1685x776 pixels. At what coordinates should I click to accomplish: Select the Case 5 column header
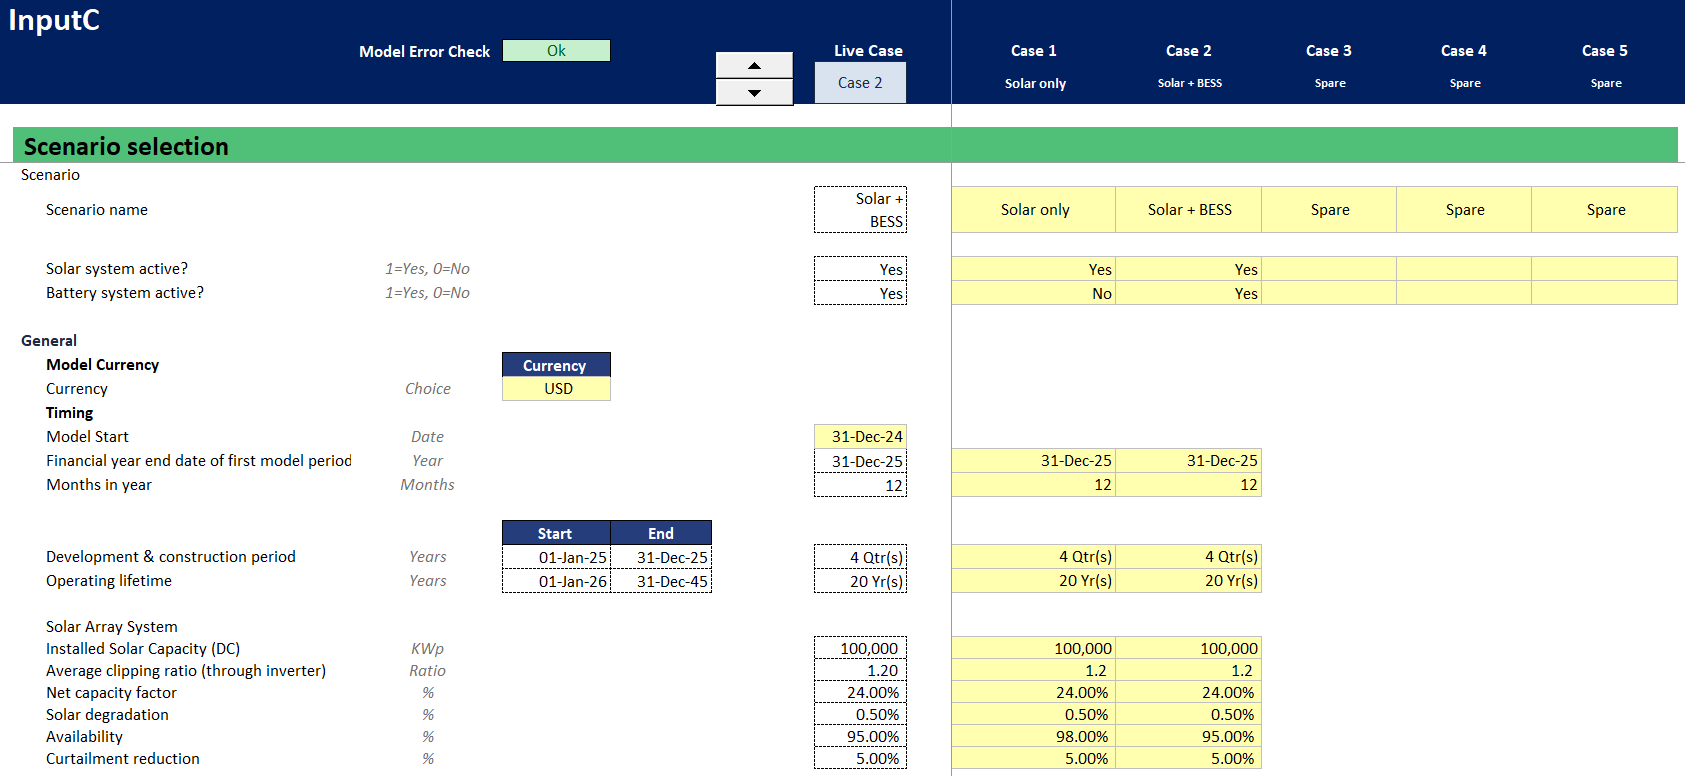[x=1604, y=51]
